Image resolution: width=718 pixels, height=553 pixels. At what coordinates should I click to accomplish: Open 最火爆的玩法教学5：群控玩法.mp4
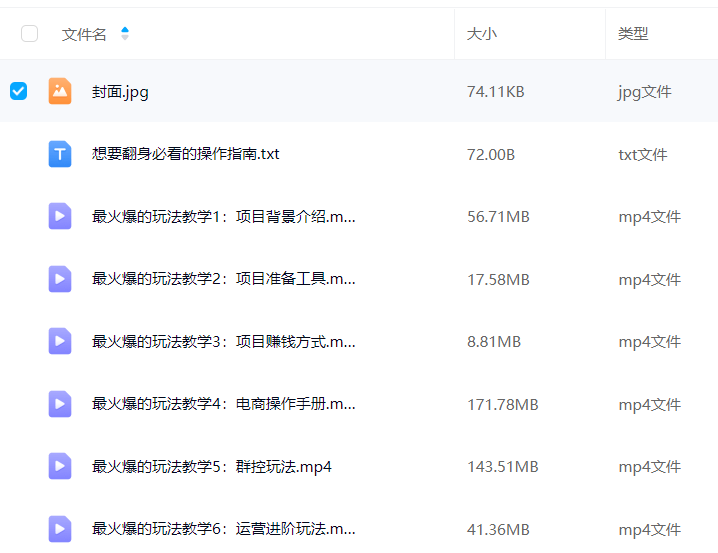pos(212,467)
